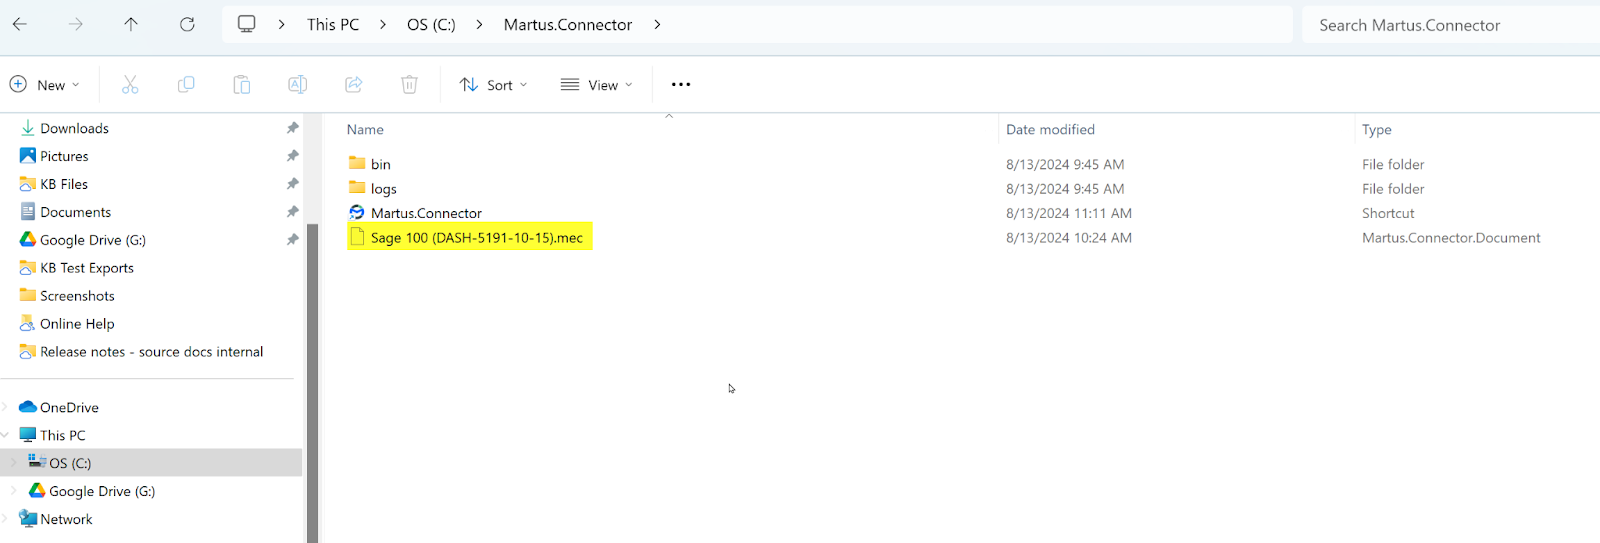Click 8/13/2024 11:11 AM date cell
This screenshot has width=1600, height=543.
[x=1069, y=213]
